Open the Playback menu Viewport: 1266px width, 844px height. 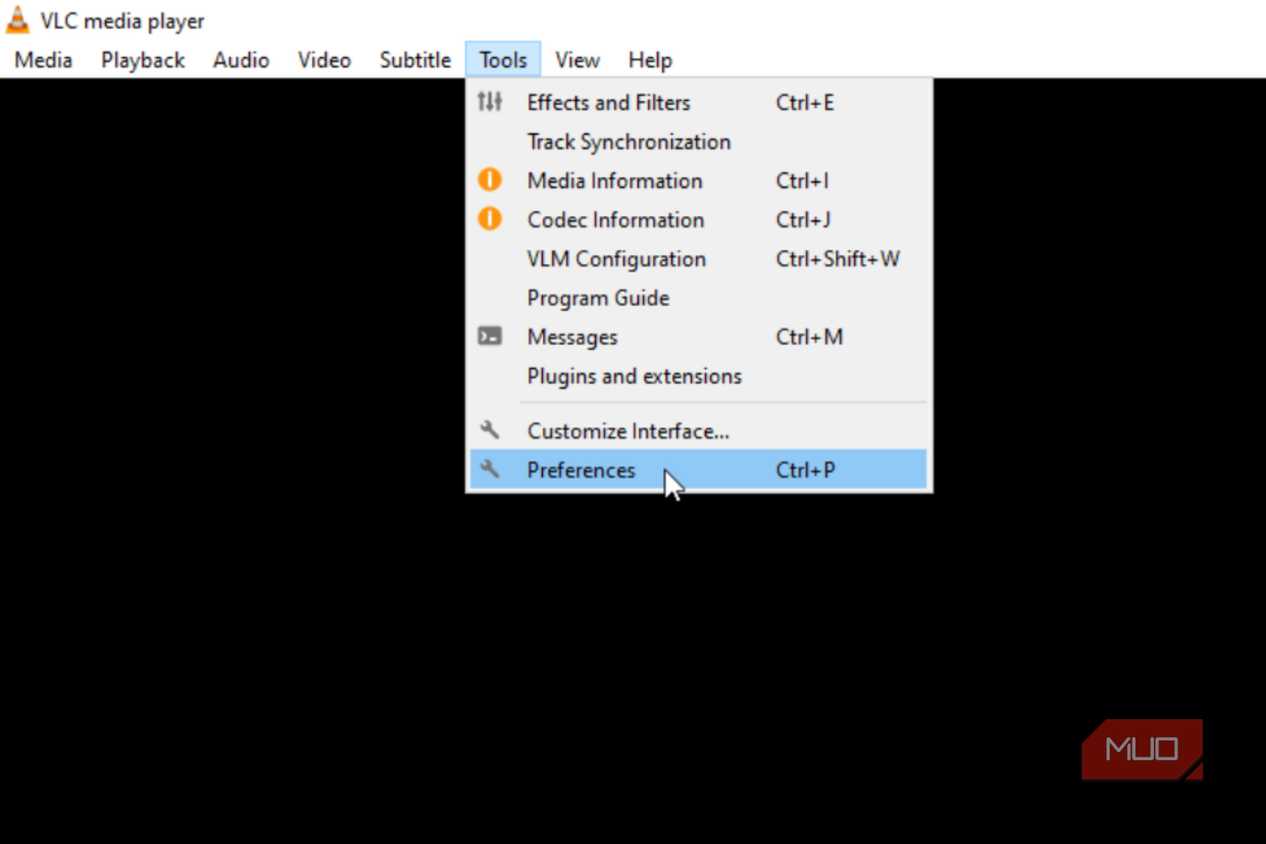click(143, 60)
